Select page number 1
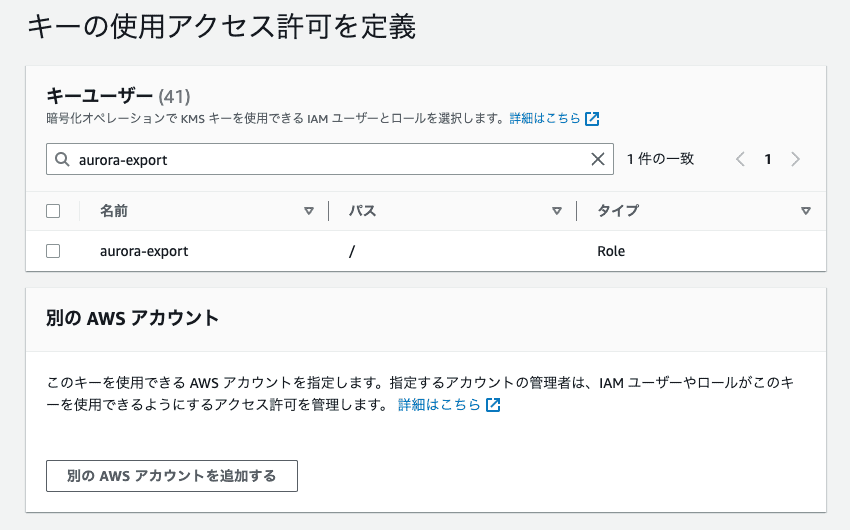Image resolution: width=850 pixels, height=530 pixels. [x=768, y=159]
